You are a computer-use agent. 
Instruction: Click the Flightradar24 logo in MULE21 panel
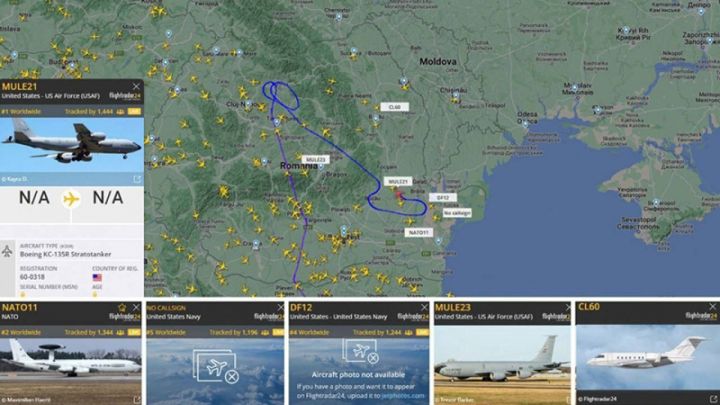pos(125,96)
